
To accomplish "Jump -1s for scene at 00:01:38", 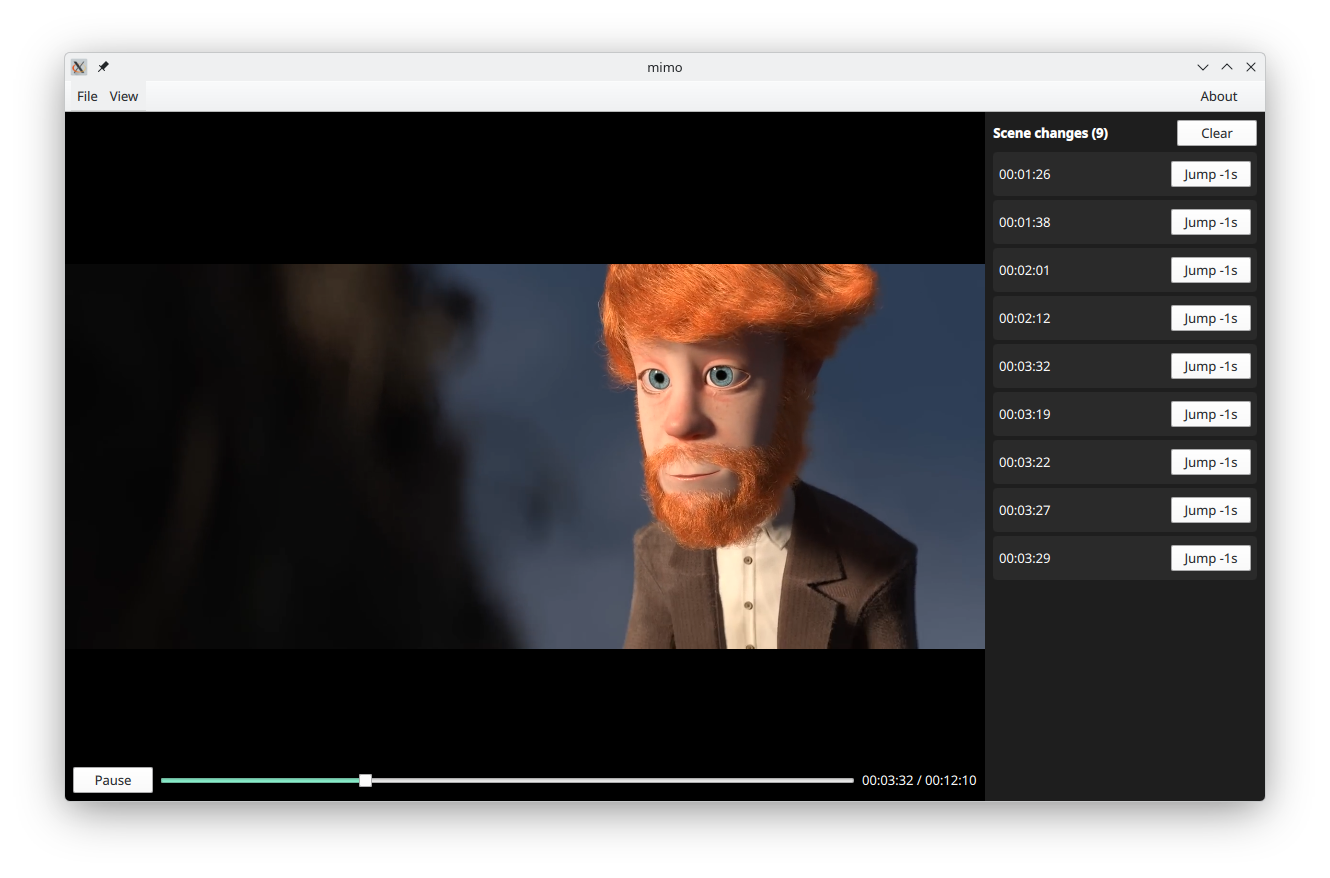I will pos(1211,222).
